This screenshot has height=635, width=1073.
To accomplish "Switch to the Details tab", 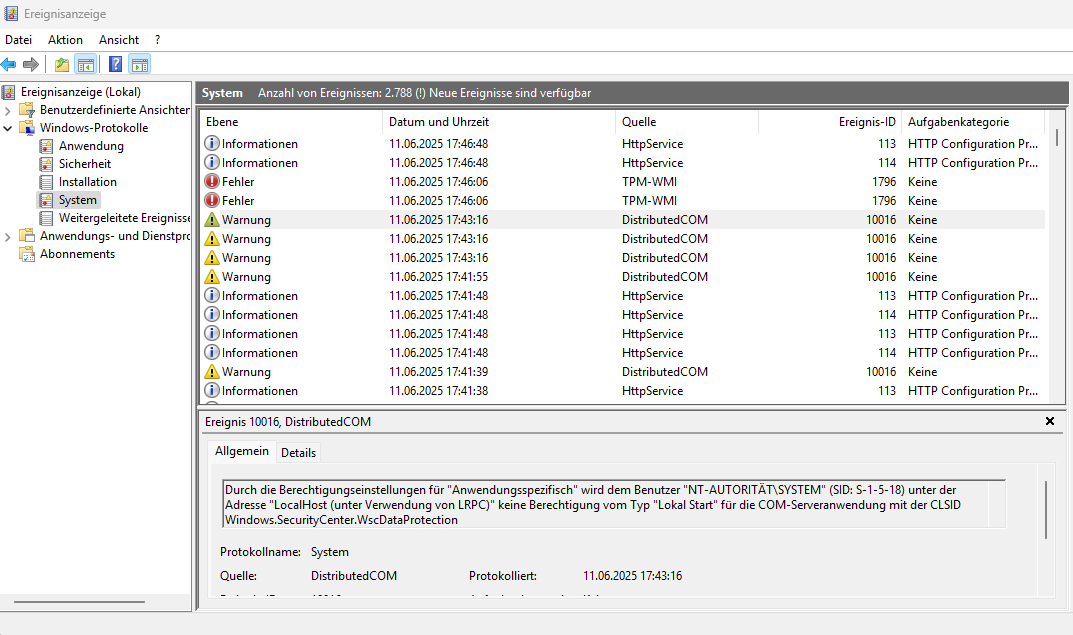I will (x=298, y=452).
